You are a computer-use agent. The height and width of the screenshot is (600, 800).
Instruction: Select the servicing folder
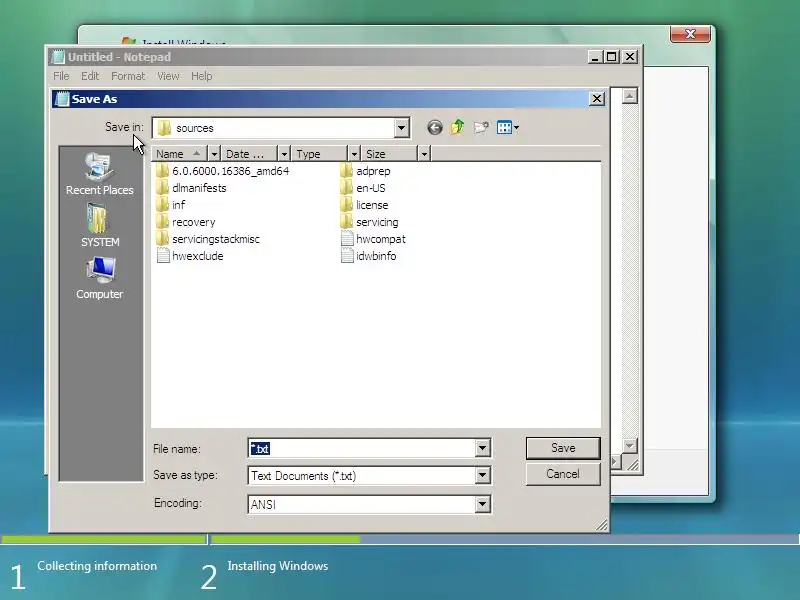click(369, 222)
